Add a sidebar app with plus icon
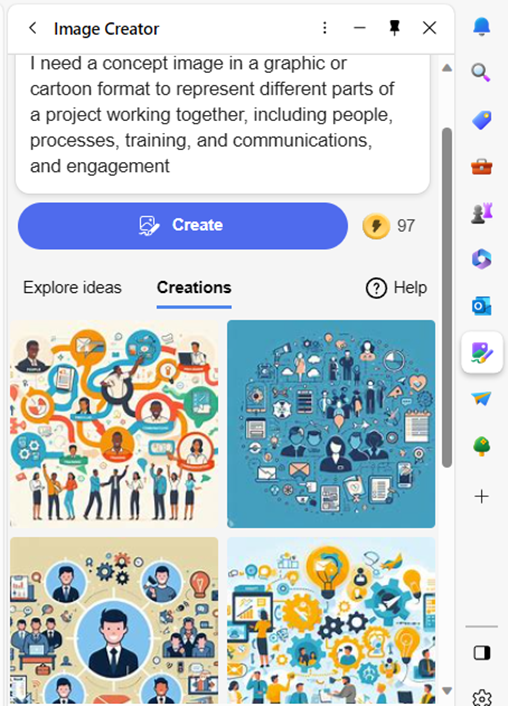The image size is (508, 706). (x=481, y=496)
